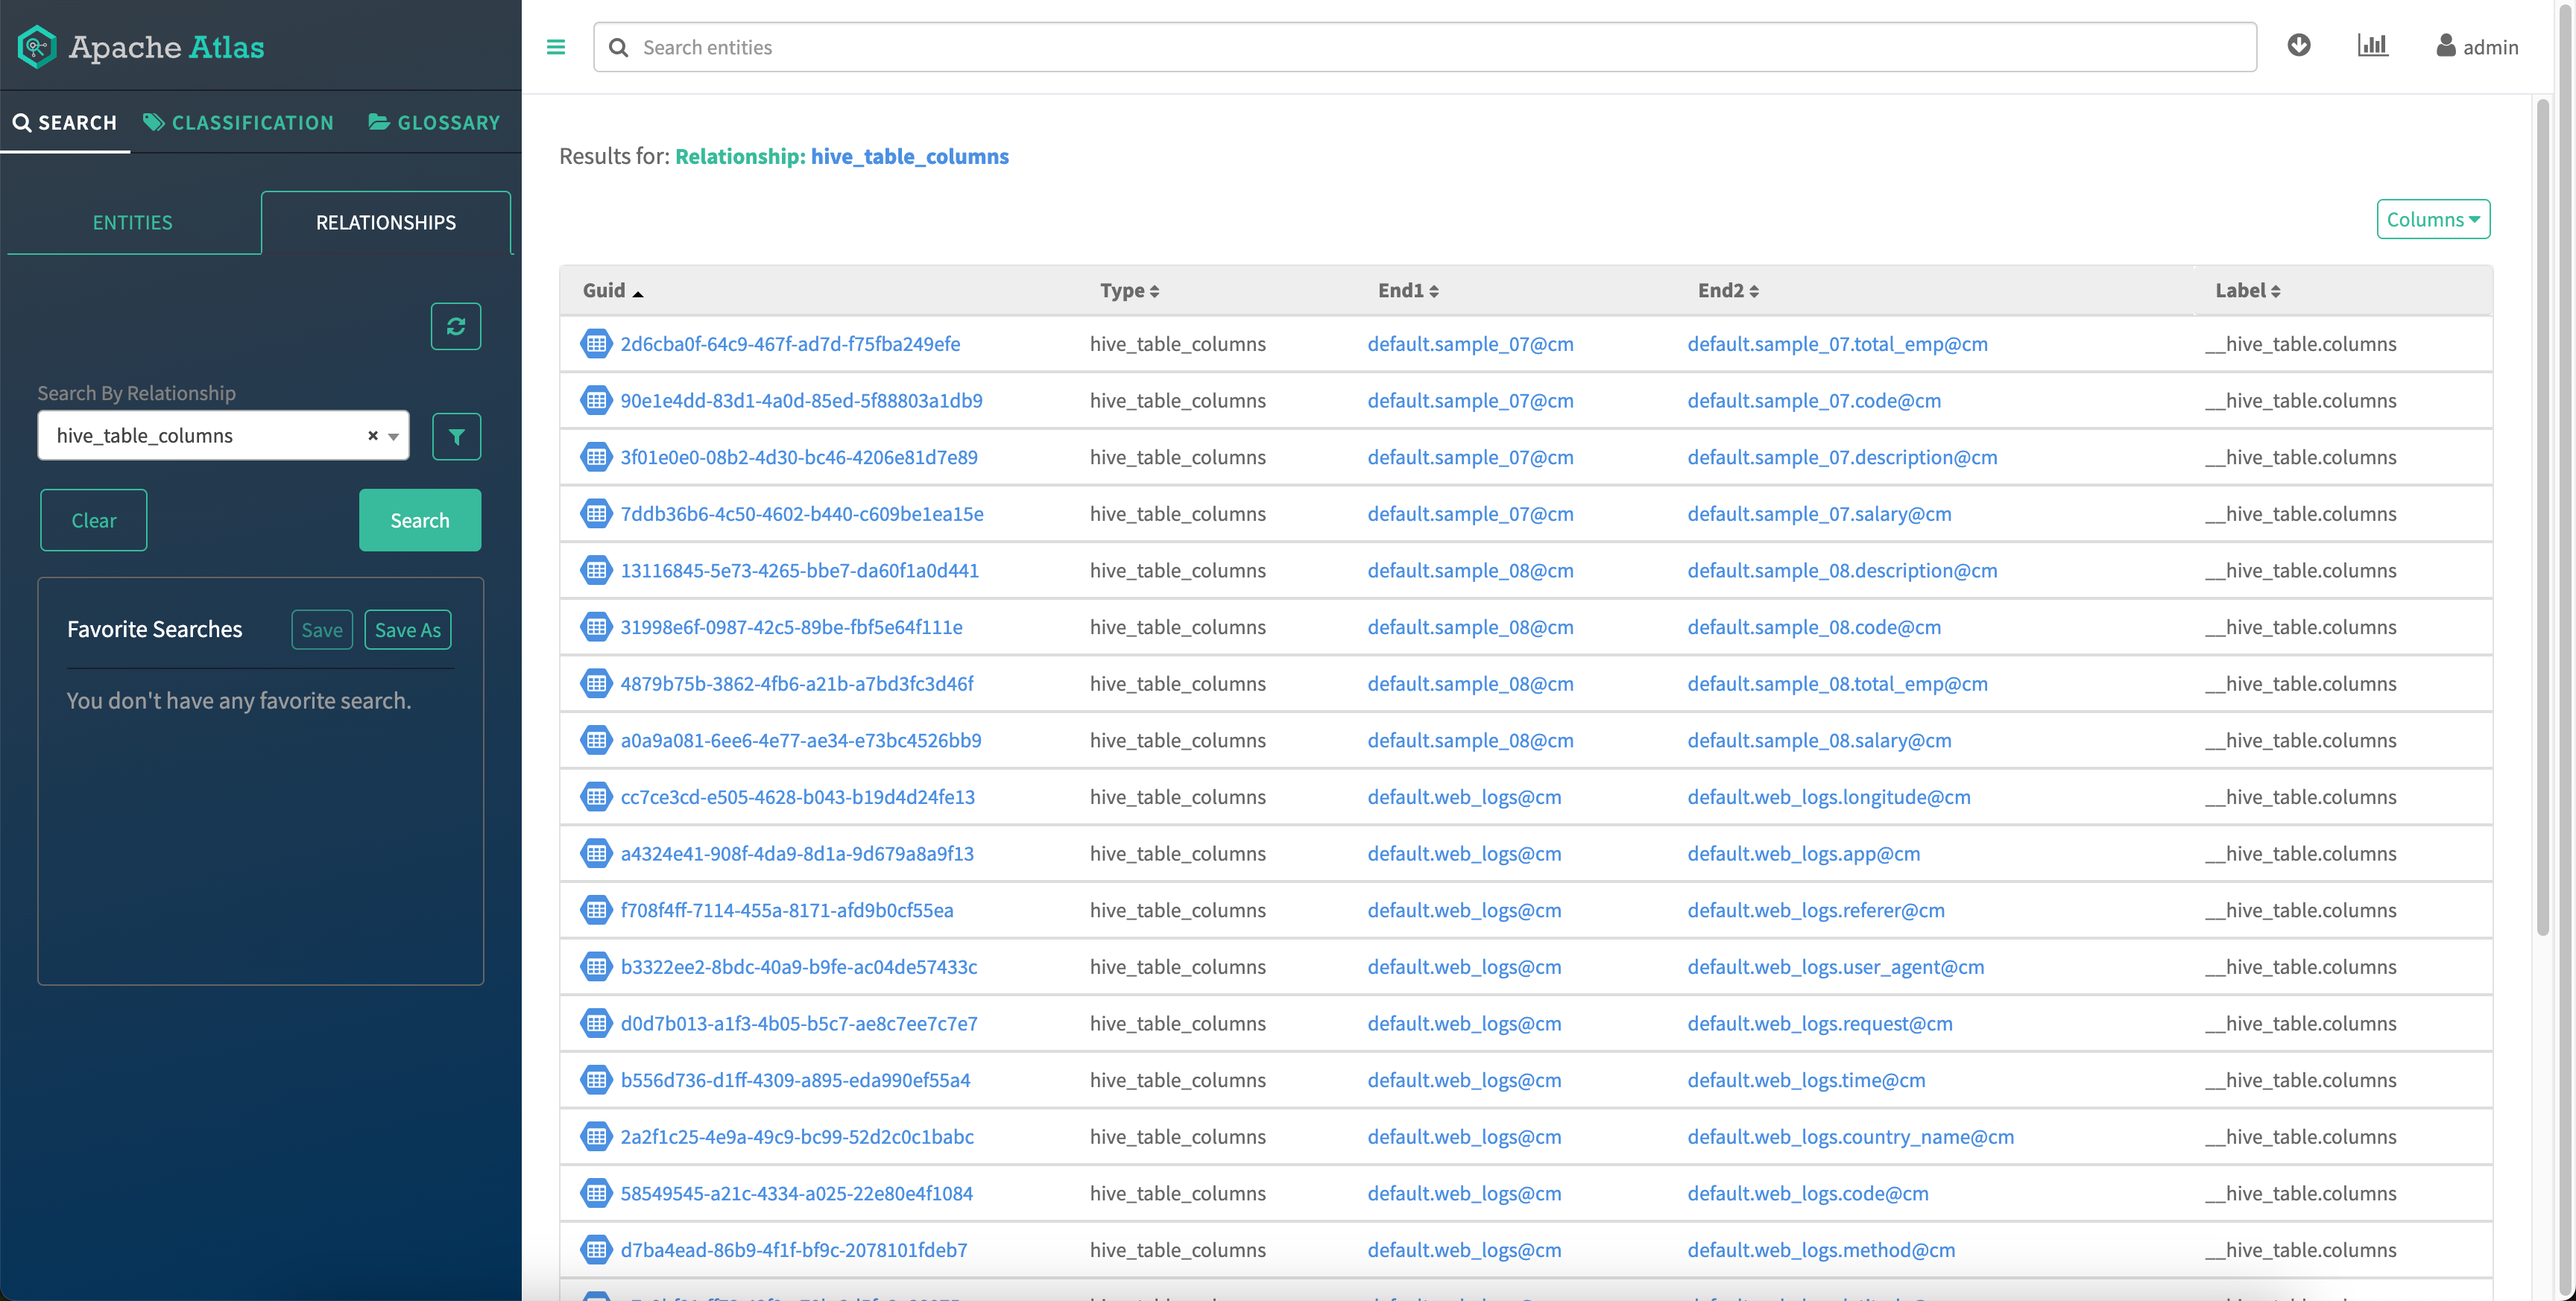Click the download icon in the header
The height and width of the screenshot is (1301, 2576).
tap(2298, 46)
